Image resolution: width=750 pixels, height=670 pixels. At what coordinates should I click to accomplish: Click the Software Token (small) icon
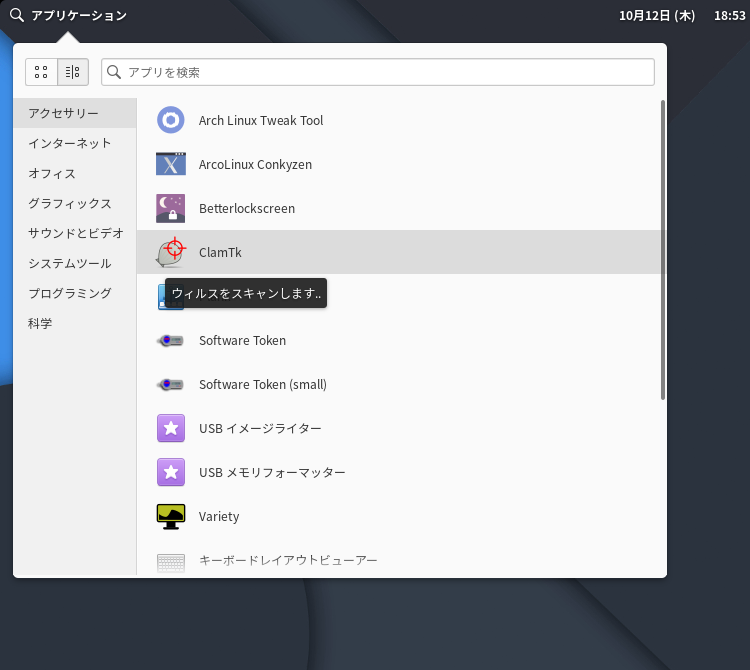click(x=171, y=384)
